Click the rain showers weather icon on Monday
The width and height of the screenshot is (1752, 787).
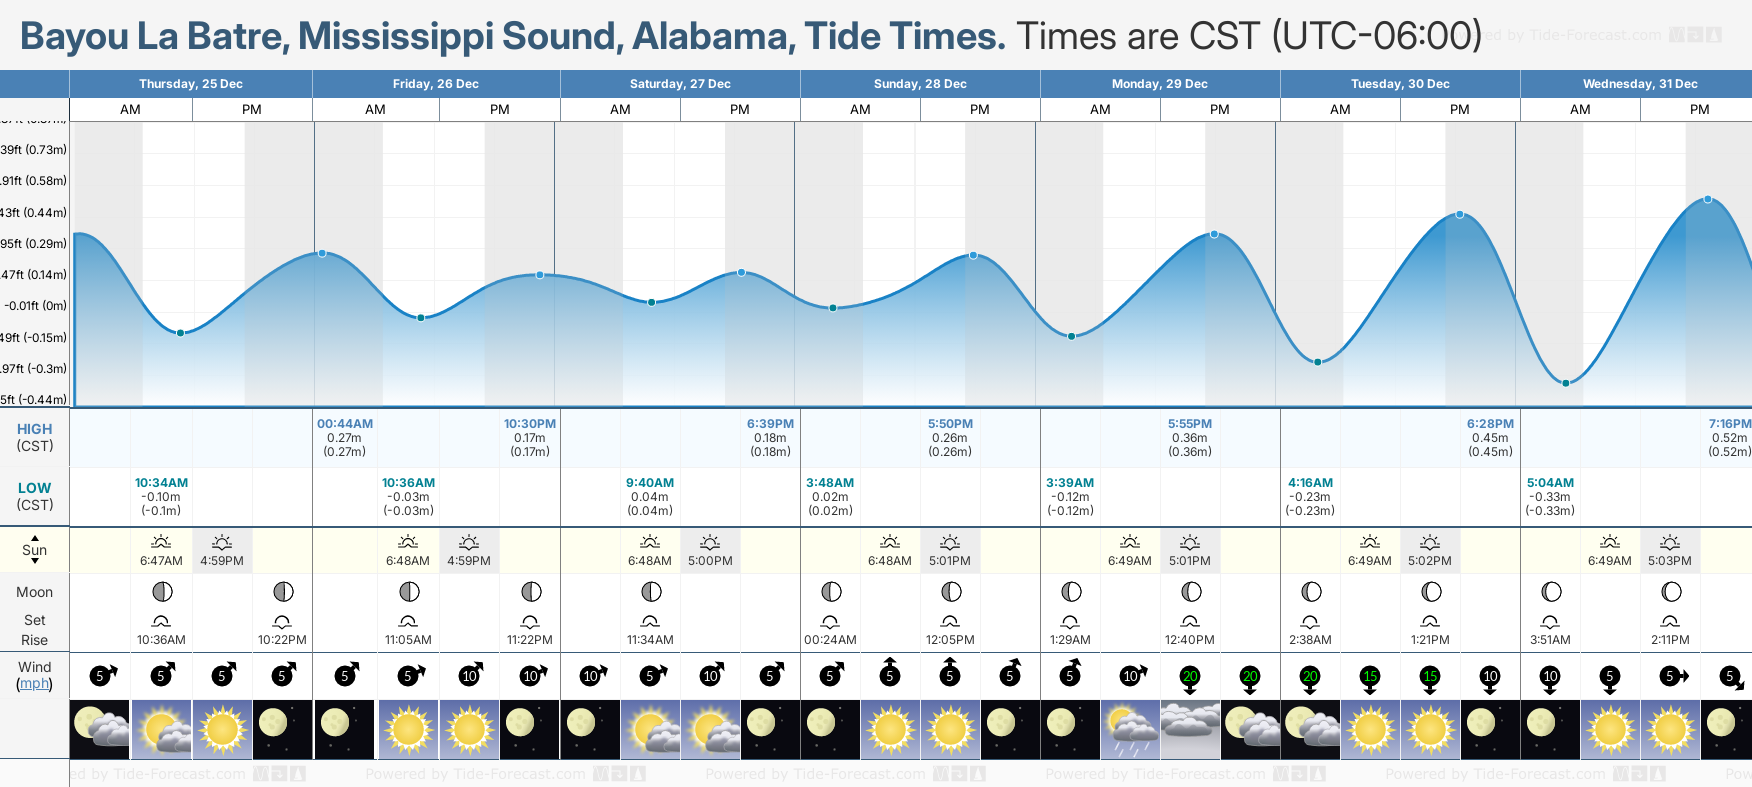tap(1130, 729)
